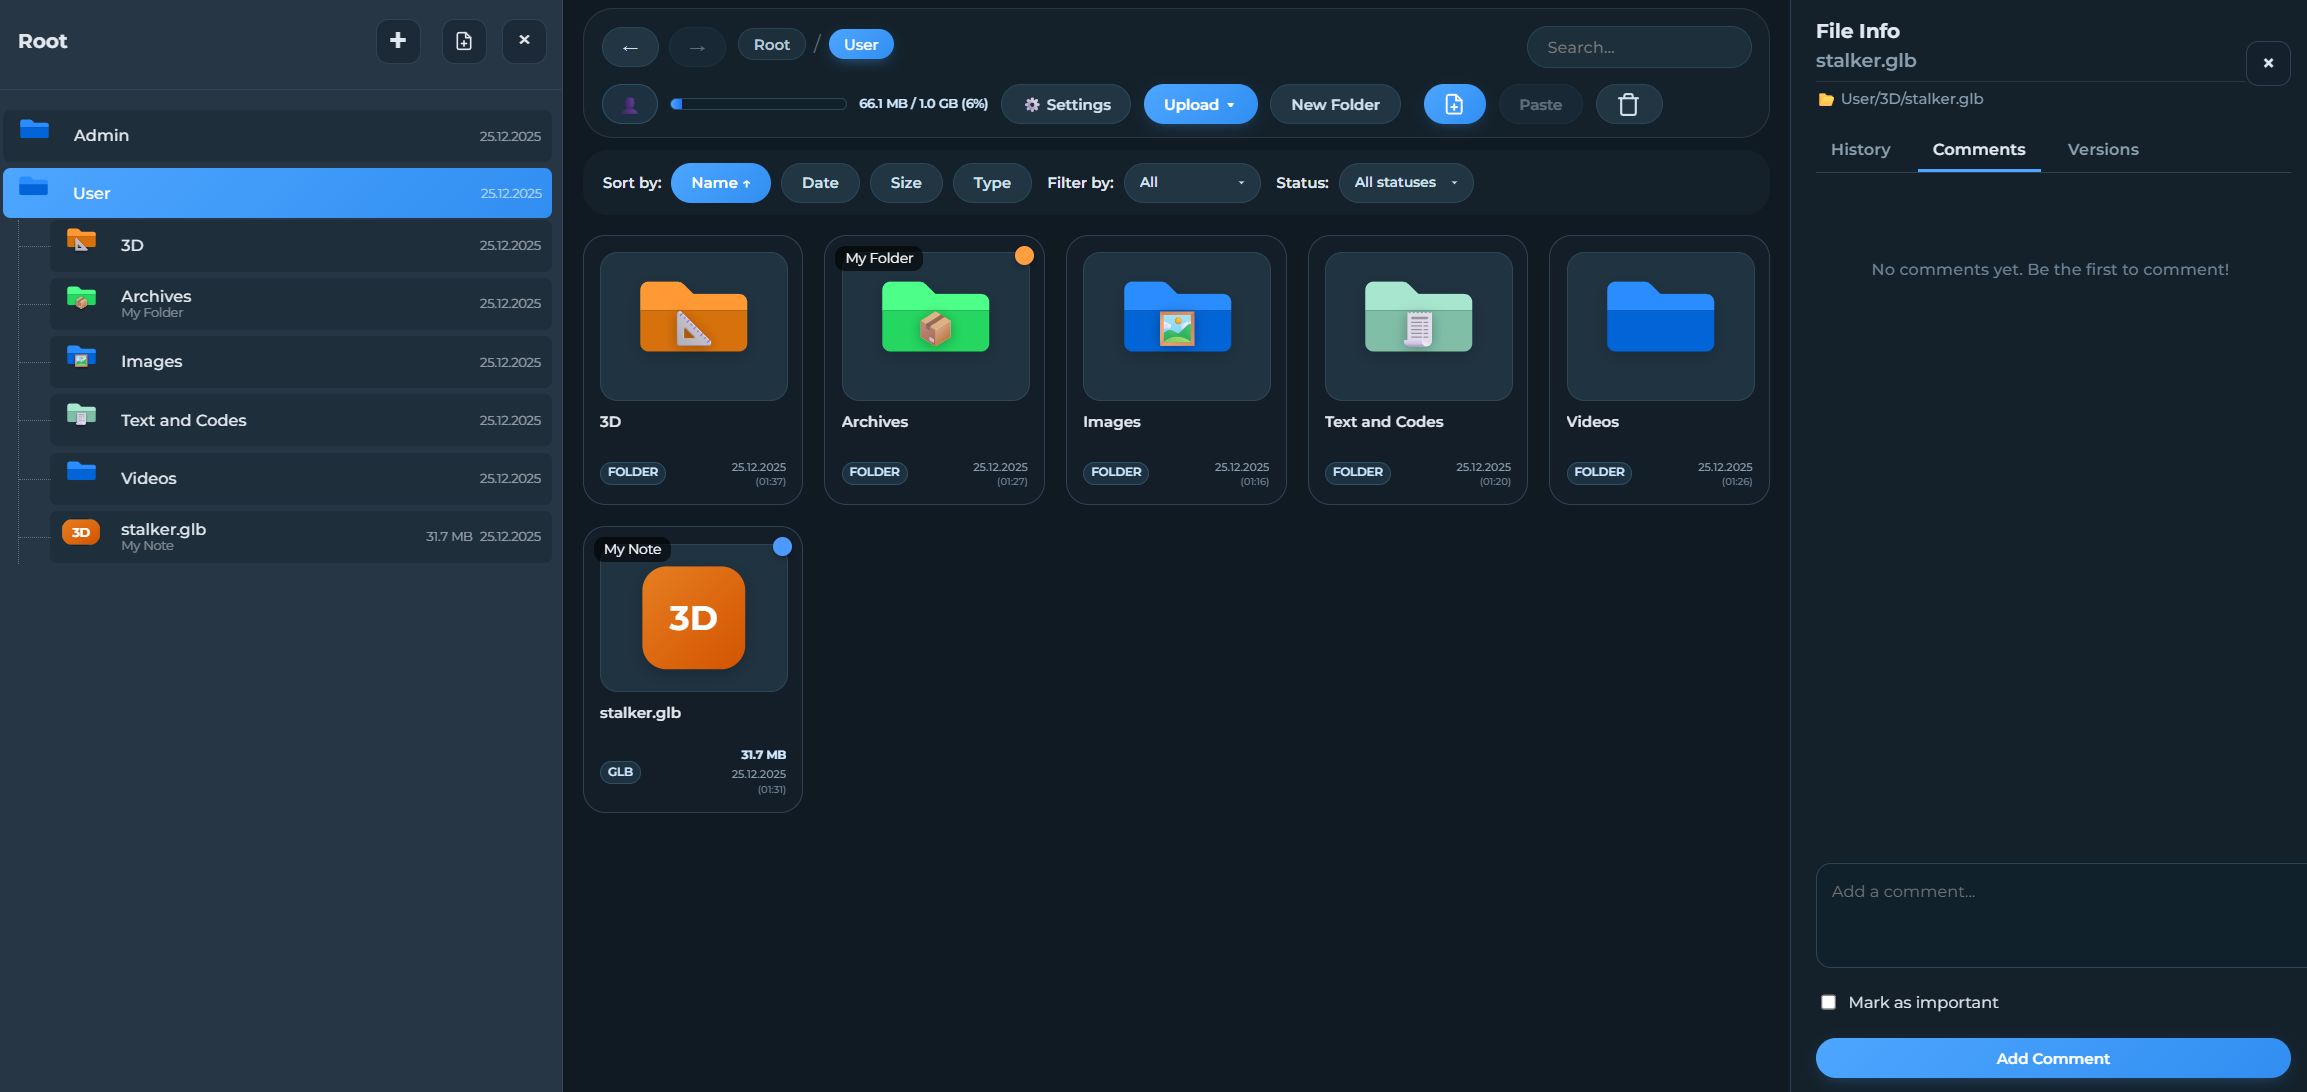The image size is (2307, 1092).
Task: Open the Upload dropdown menu
Action: [x=1200, y=104]
